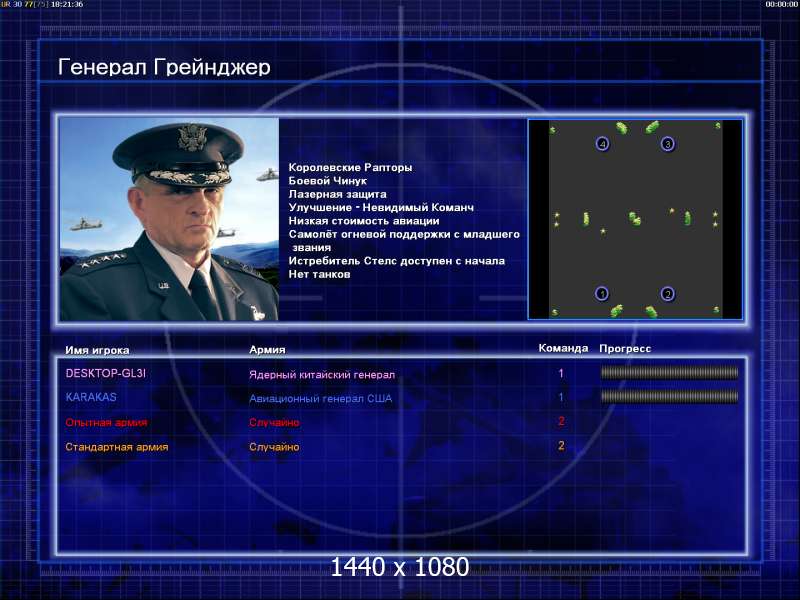800x600 pixels.
Task: Click the 18:21:36 clock readout
Action: pyautogui.click(x=67, y=4)
